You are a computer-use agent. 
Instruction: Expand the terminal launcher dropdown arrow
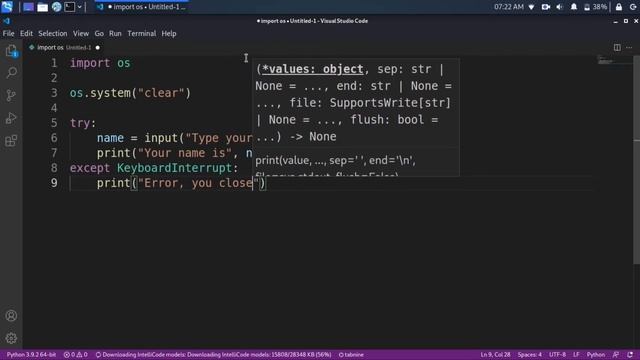(80, 7)
